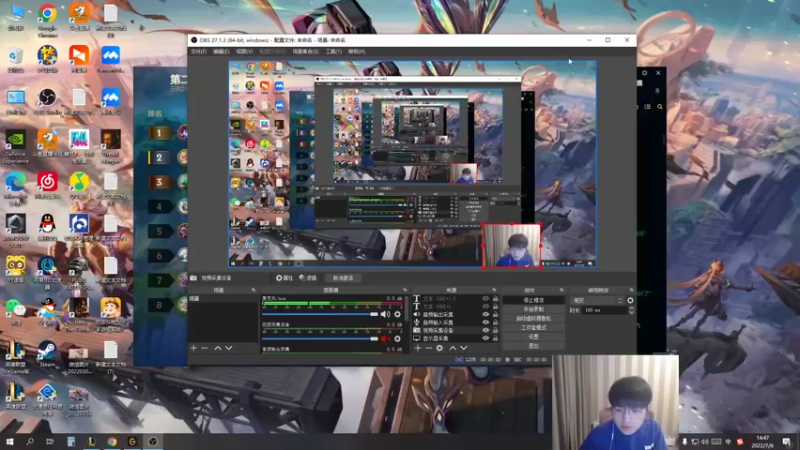Add a new scene with the plus icon
Image resolution: width=800 pixels, height=450 pixels.
193,348
